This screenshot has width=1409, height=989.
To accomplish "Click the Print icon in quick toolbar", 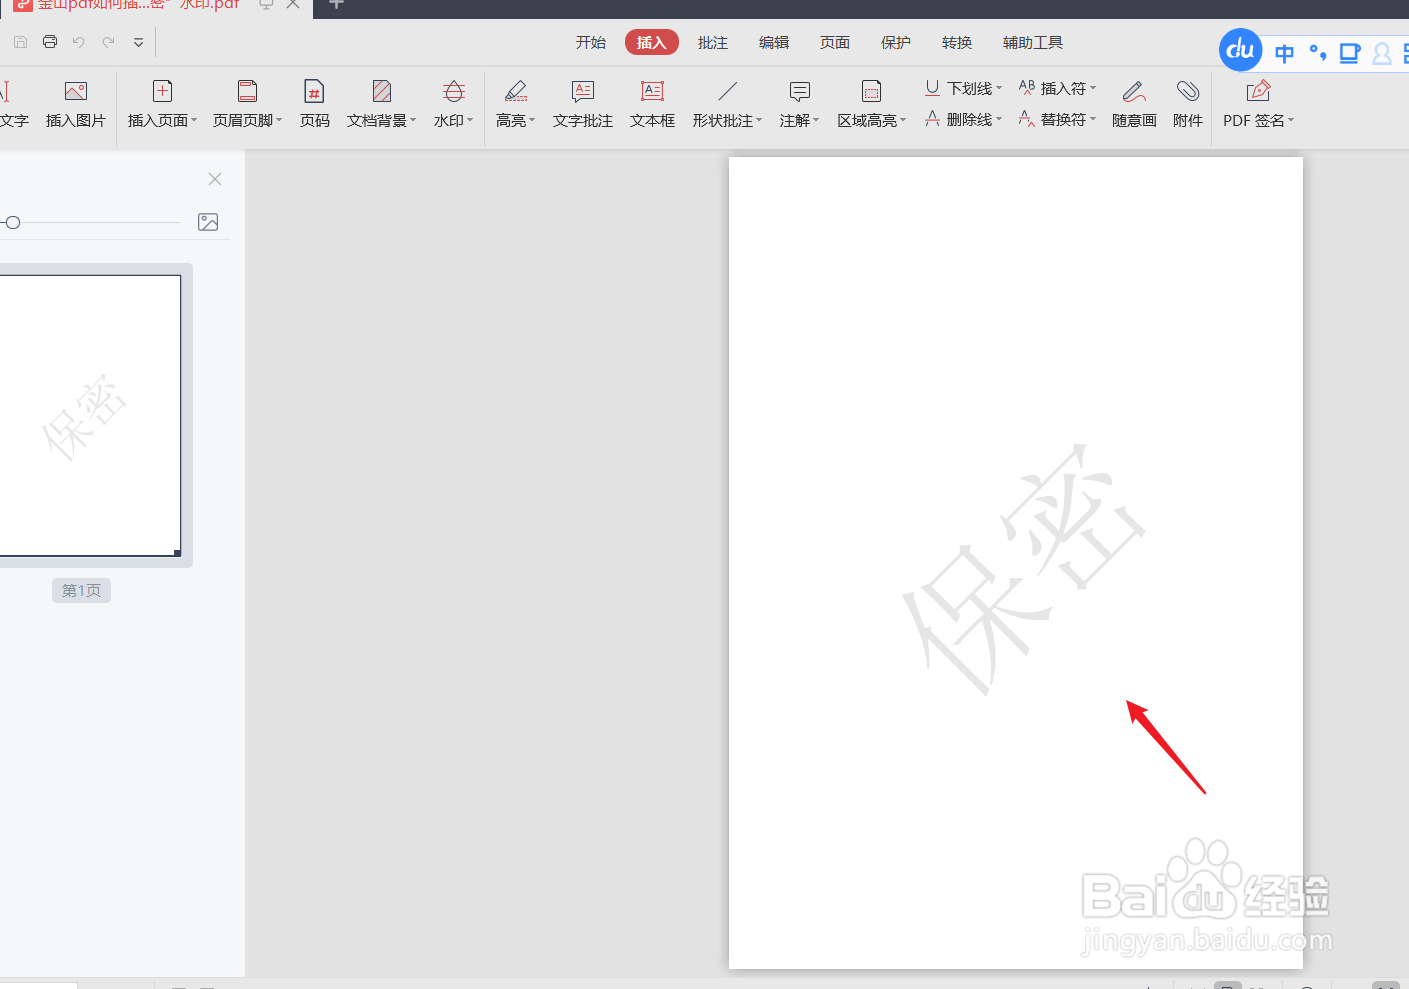I will pyautogui.click(x=50, y=42).
